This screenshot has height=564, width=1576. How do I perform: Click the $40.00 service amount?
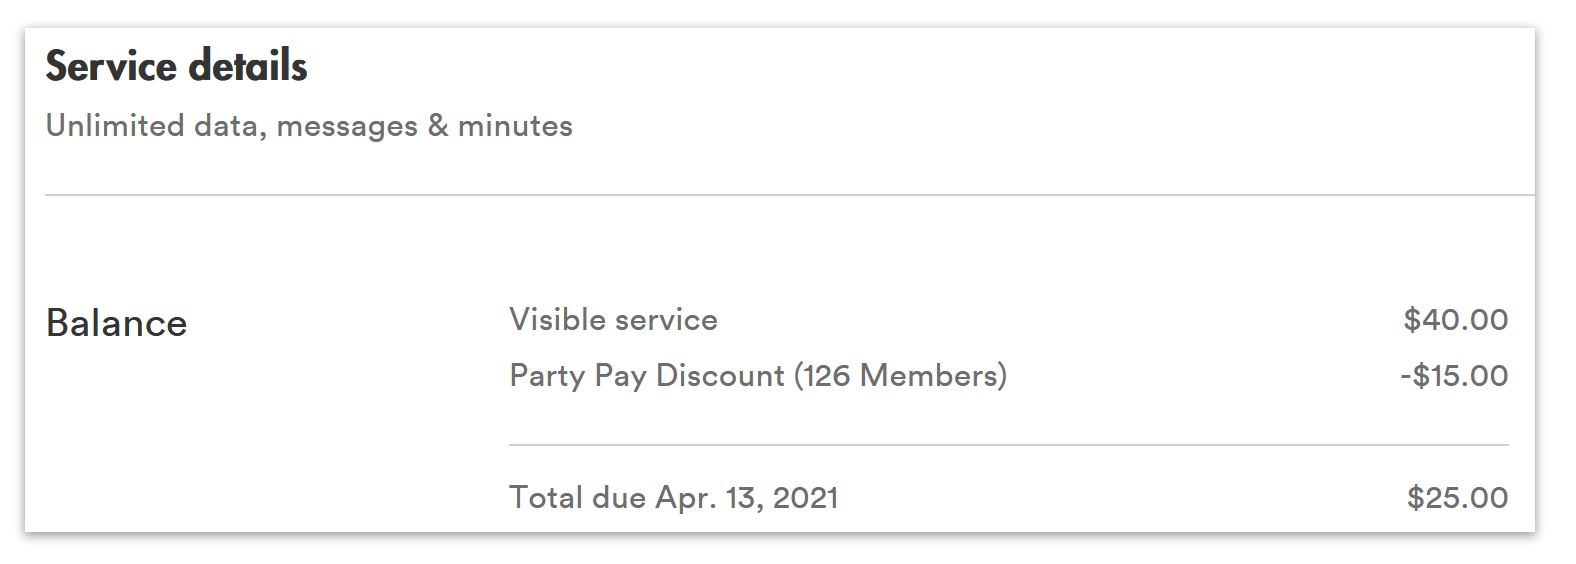click(1455, 319)
